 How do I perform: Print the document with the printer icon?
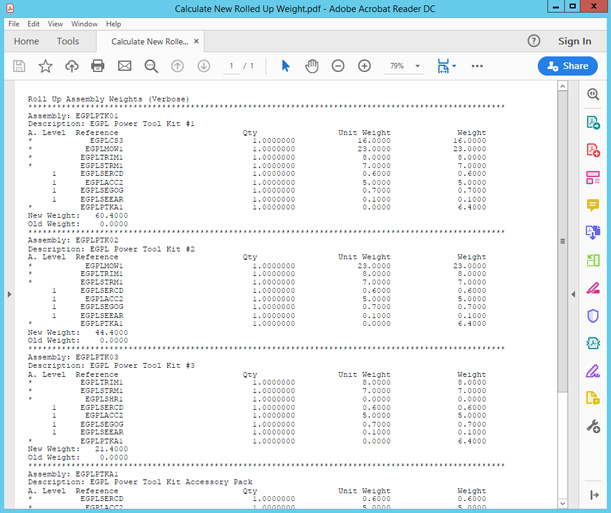pos(98,66)
